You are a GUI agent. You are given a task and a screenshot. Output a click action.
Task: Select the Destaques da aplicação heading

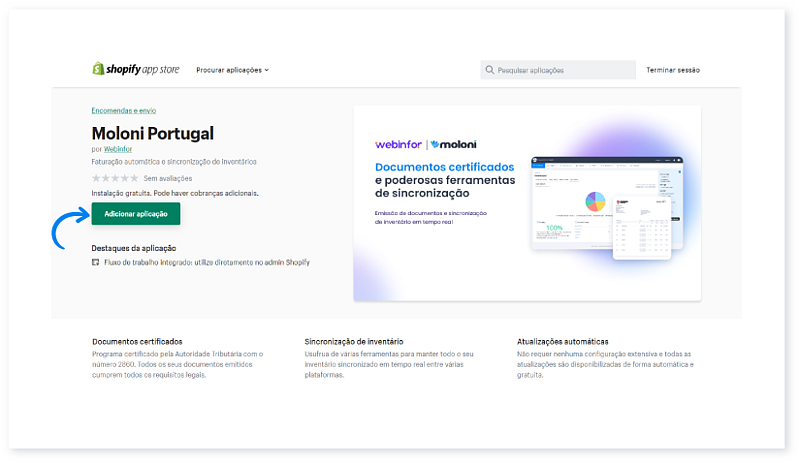click(134, 248)
